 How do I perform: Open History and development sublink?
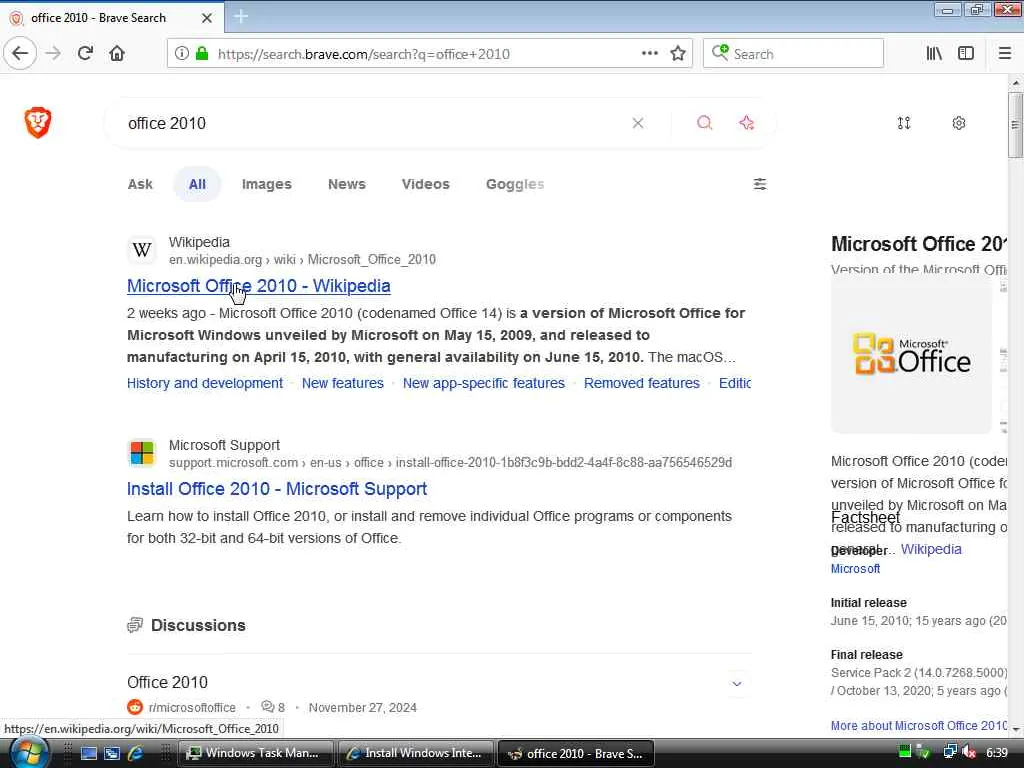(204, 383)
